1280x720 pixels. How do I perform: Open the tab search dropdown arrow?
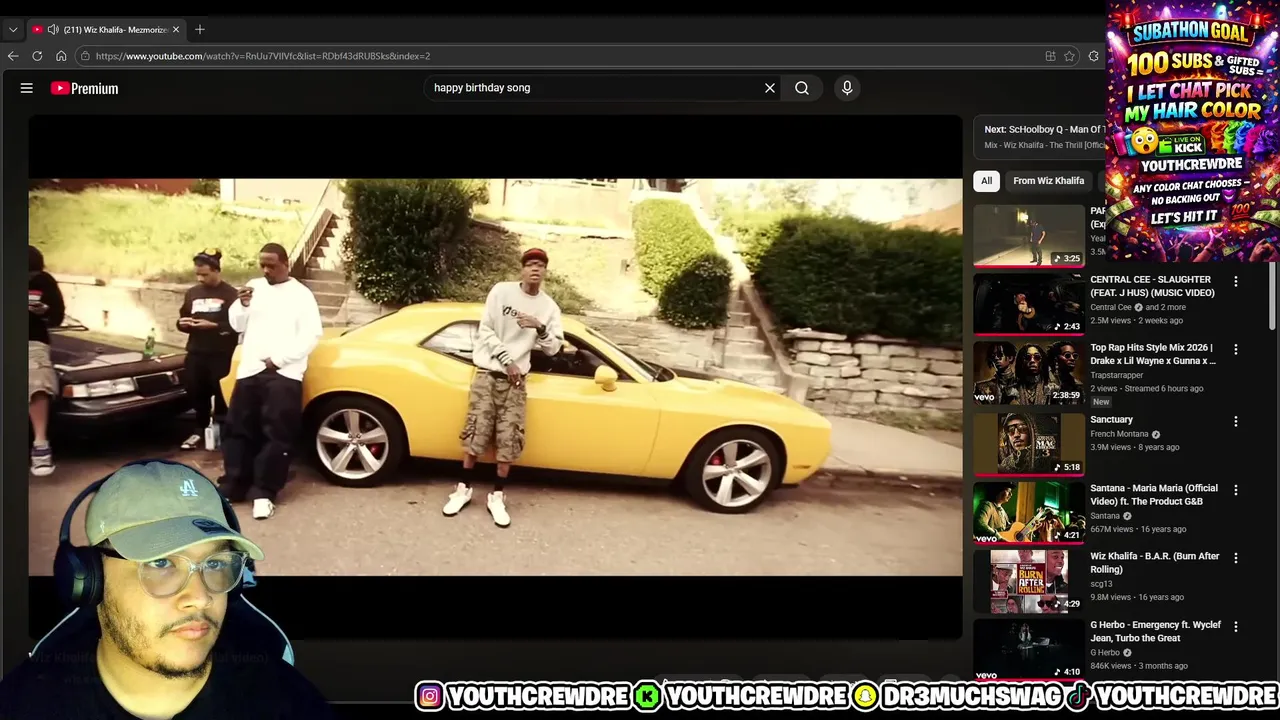13,29
